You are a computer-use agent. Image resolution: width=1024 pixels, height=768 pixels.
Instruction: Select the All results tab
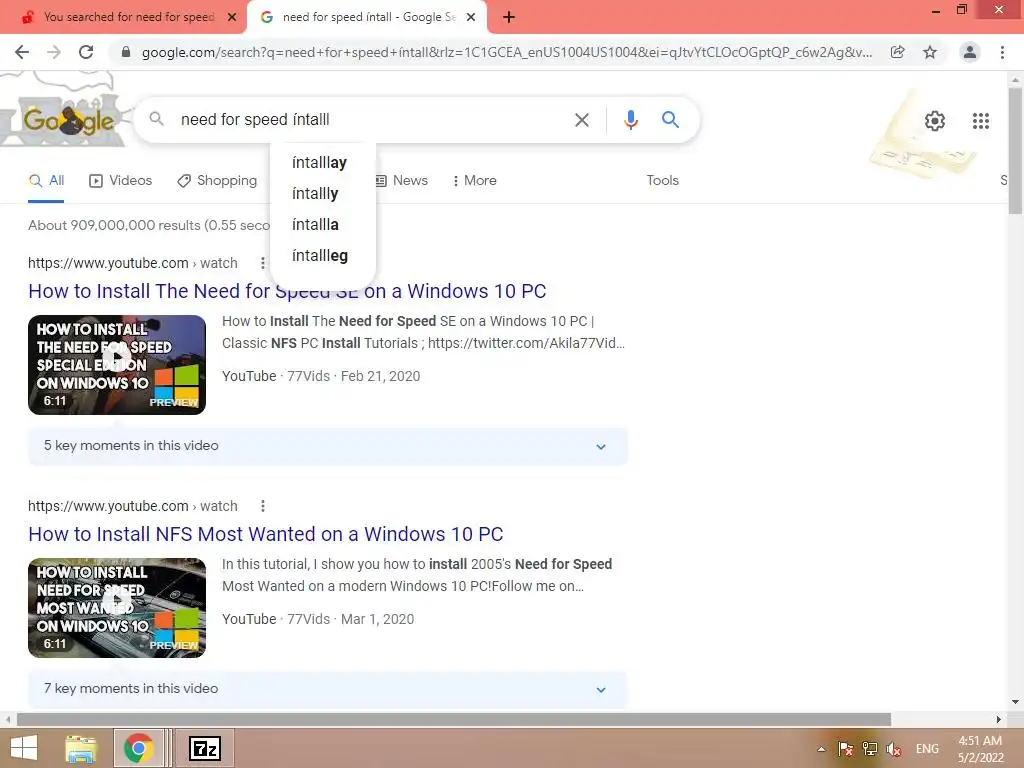(x=46, y=181)
